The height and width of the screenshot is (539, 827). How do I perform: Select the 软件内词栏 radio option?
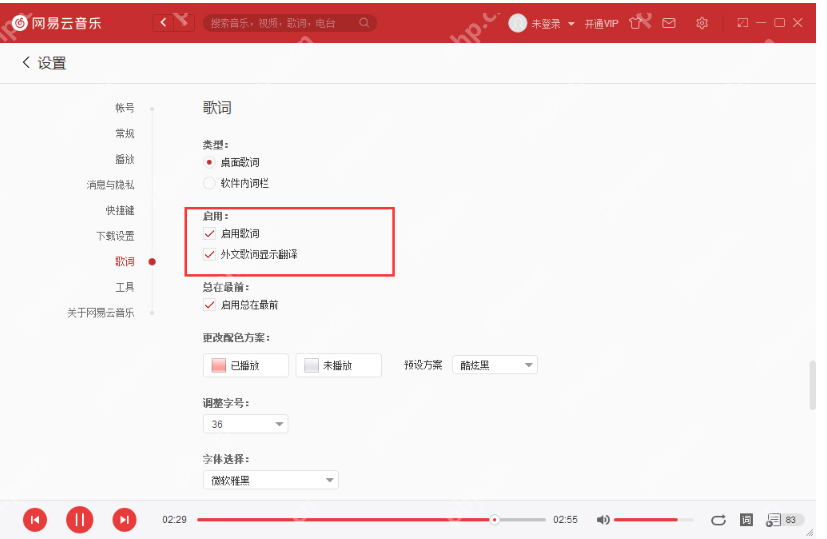click(209, 183)
